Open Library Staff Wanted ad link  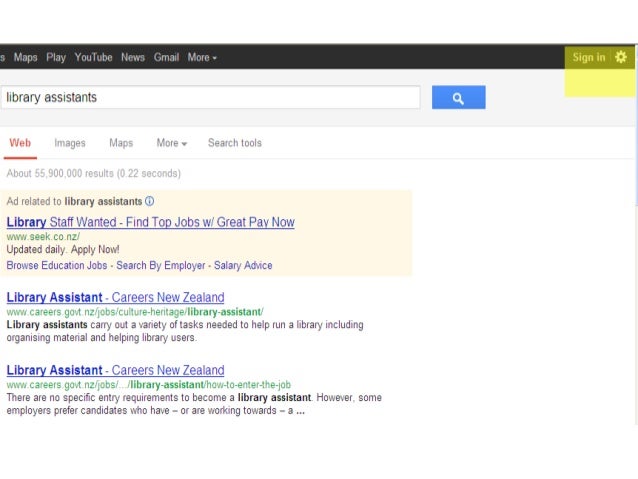click(151, 222)
